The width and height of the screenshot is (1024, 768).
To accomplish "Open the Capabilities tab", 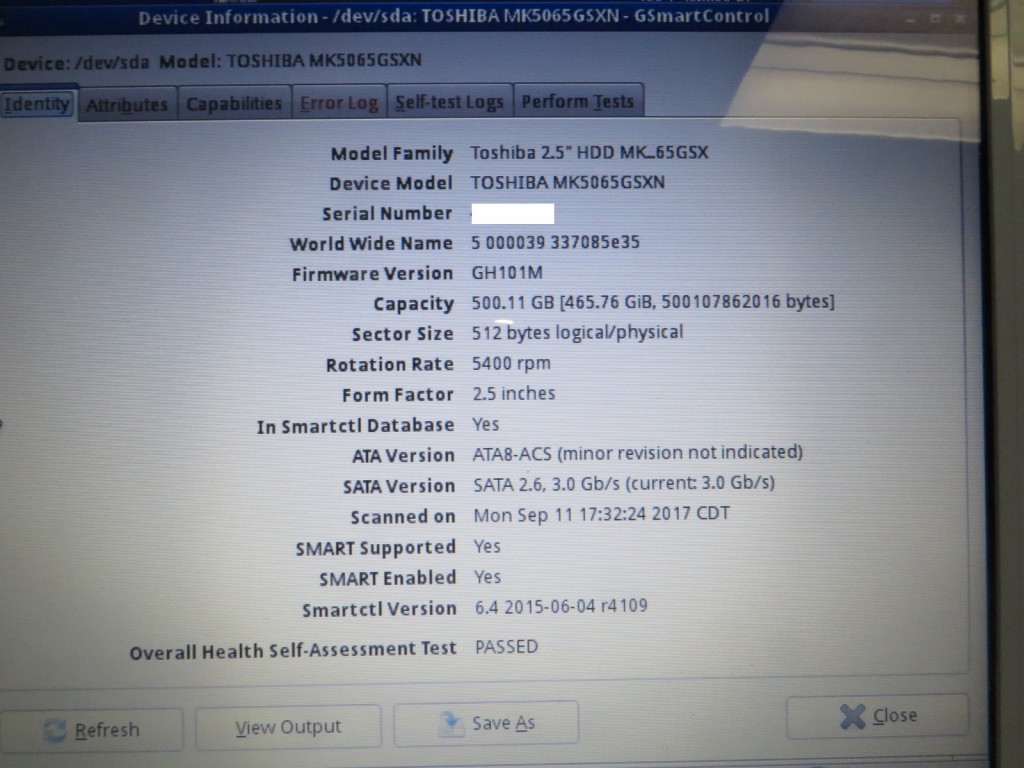I will [234, 103].
